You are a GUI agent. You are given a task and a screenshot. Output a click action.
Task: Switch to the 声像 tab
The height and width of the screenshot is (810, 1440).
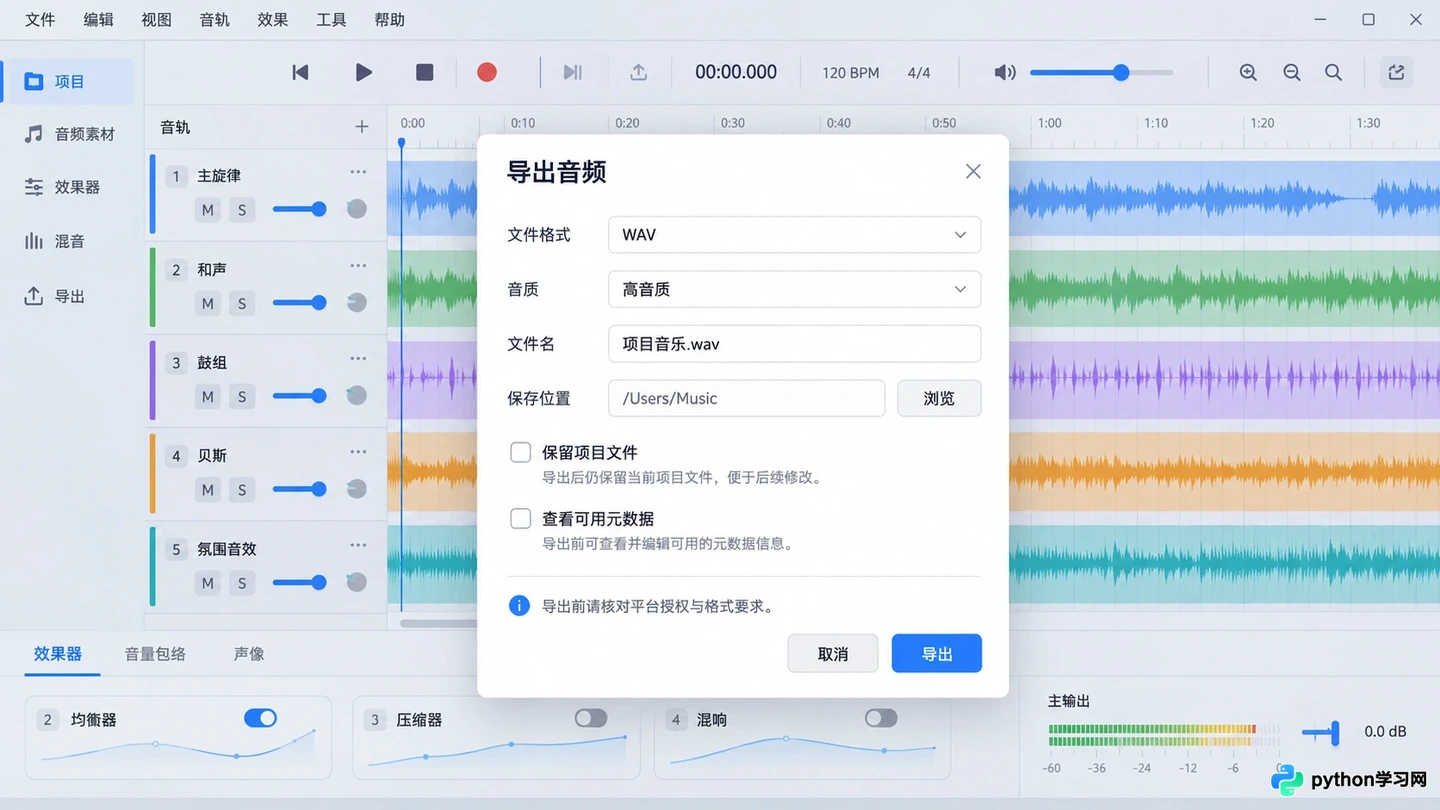(249, 654)
